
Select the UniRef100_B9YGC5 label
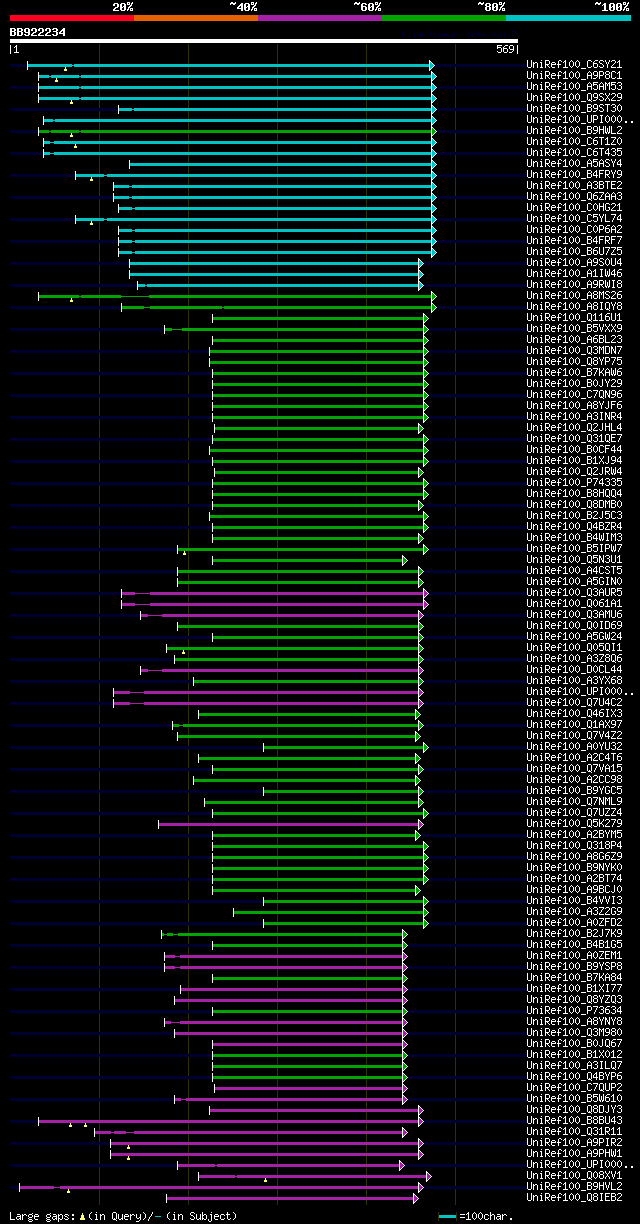pos(574,791)
